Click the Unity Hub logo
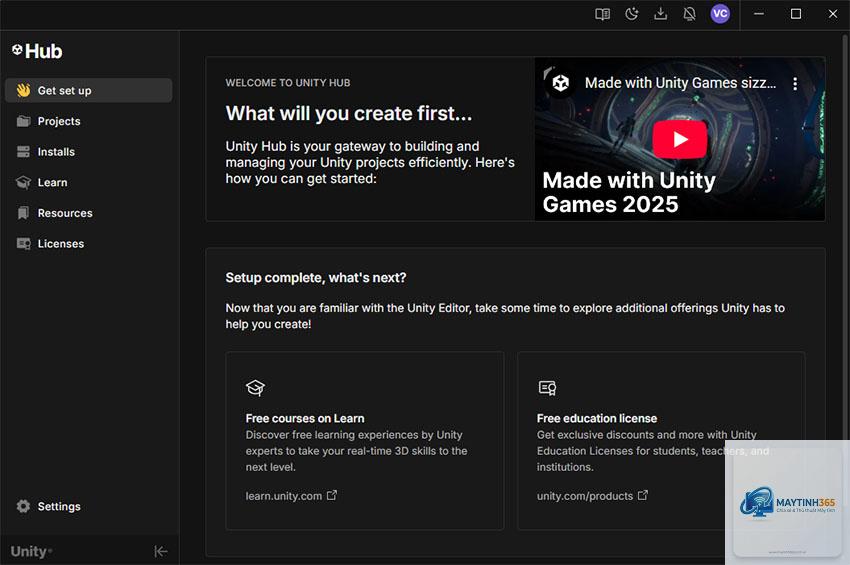The image size is (850, 565). coord(37,51)
